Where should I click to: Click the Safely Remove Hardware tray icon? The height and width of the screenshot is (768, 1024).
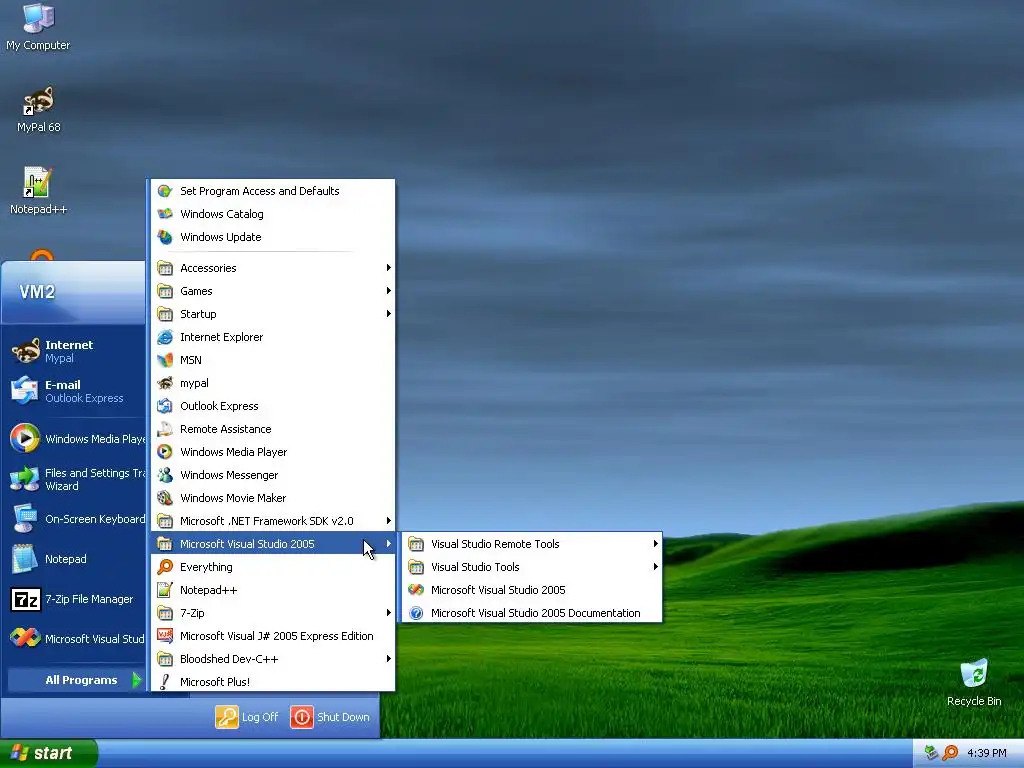[x=932, y=753]
